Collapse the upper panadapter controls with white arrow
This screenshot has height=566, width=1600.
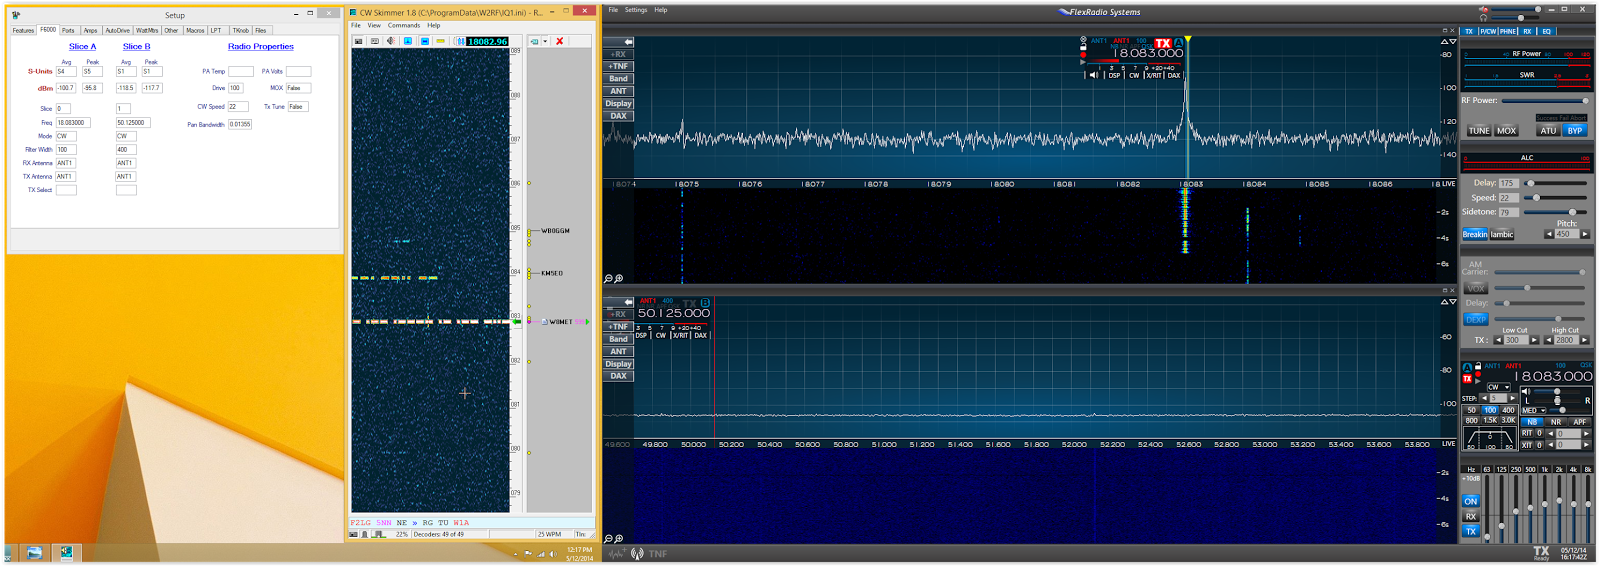627,42
